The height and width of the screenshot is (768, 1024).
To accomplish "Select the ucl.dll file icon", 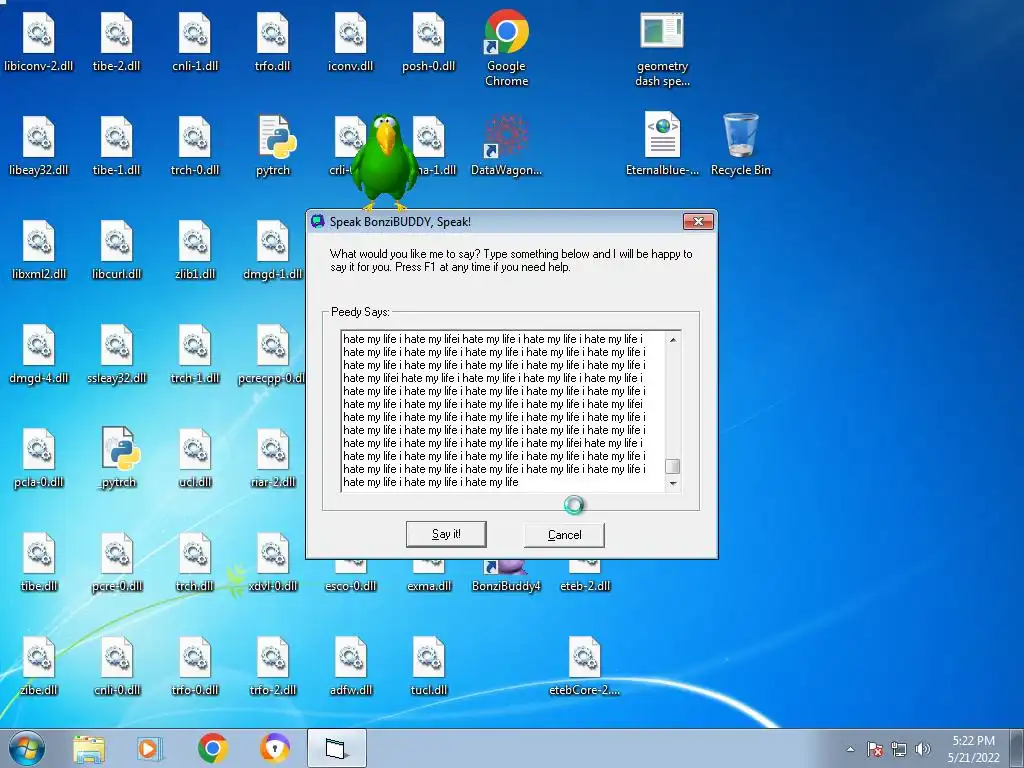I will coord(195,457).
